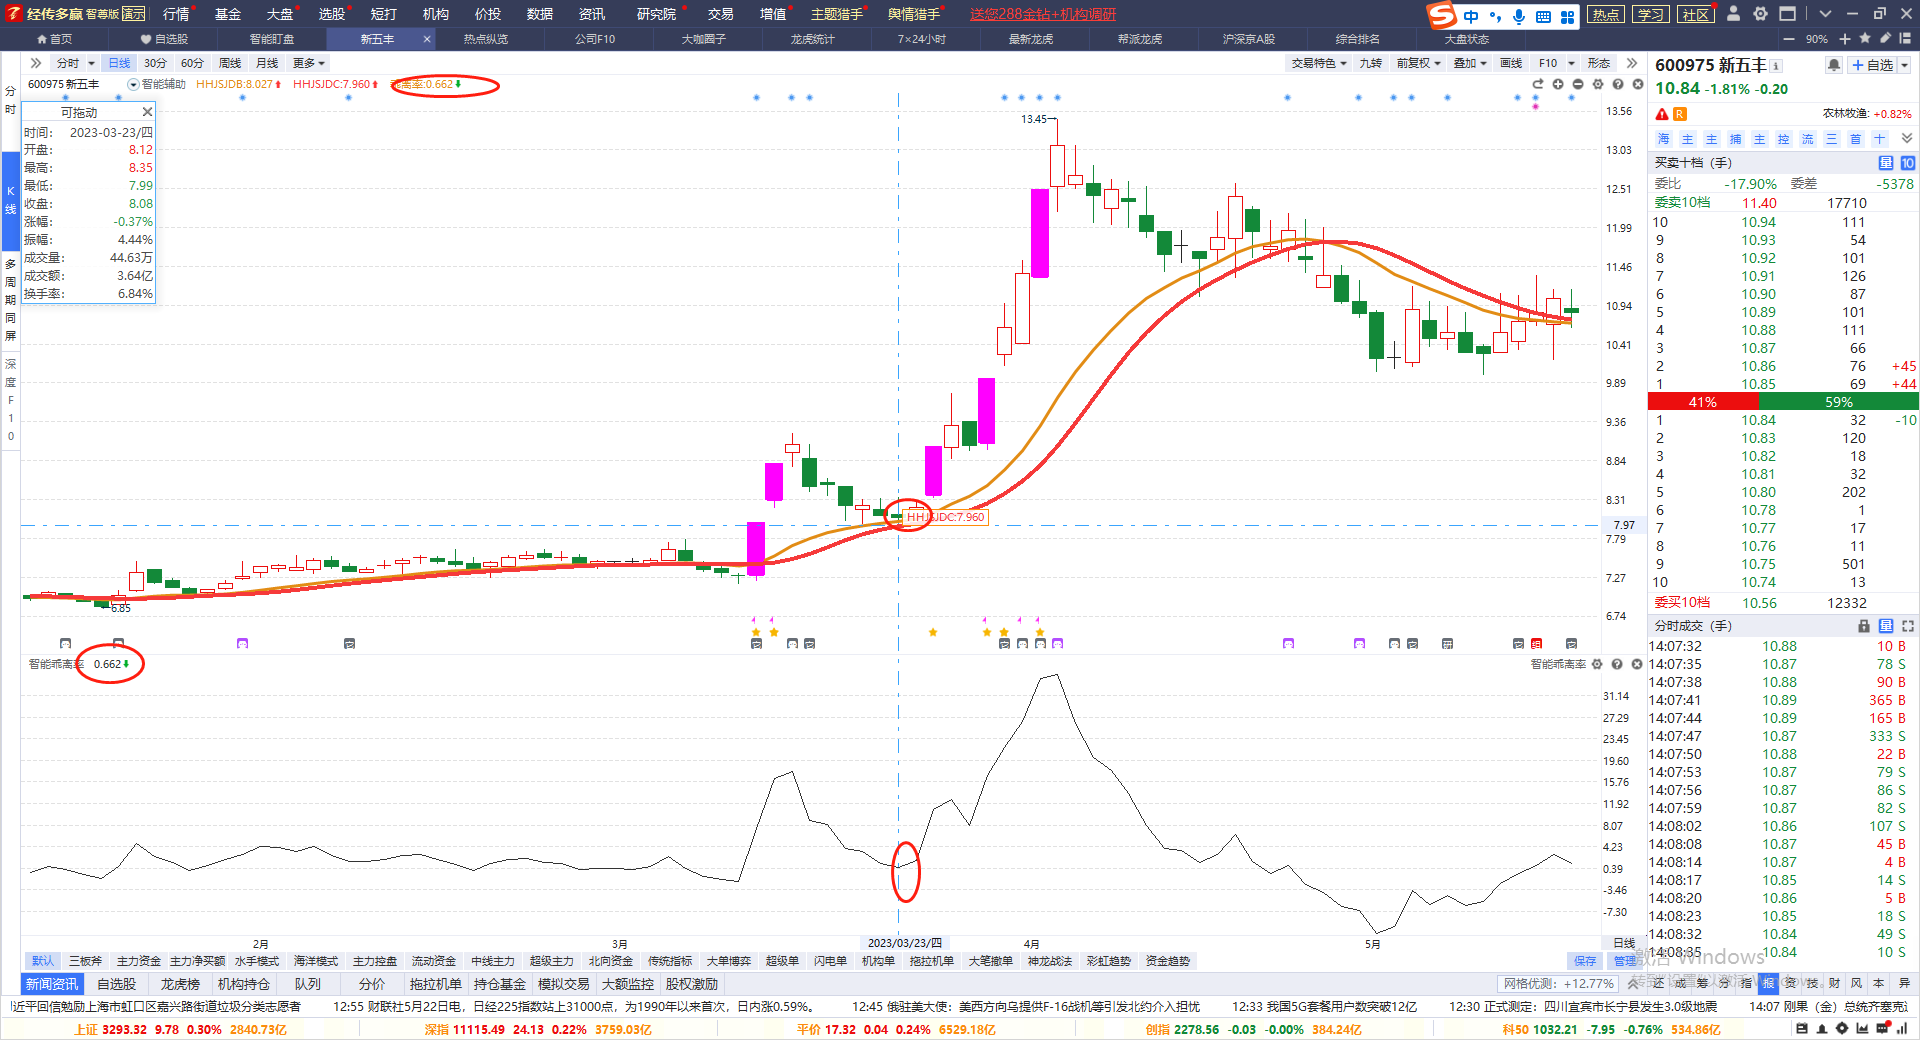Open the 自选 dropdown arrow
This screenshot has height=1040, width=1920.
tap(1904, 65)
